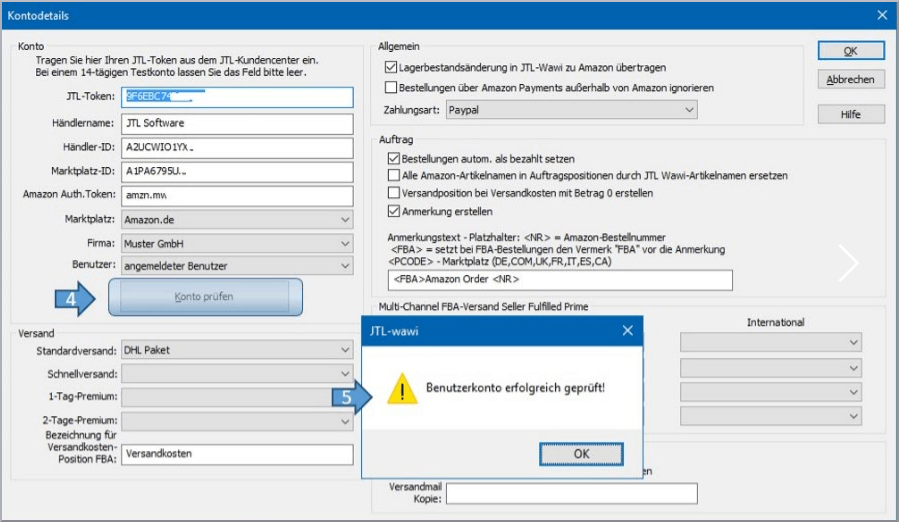The width and height of the screenshot is (899, 522).
Task: Click the warning icon in JTL-wawi dialog
Action: [x=402, y=389]
